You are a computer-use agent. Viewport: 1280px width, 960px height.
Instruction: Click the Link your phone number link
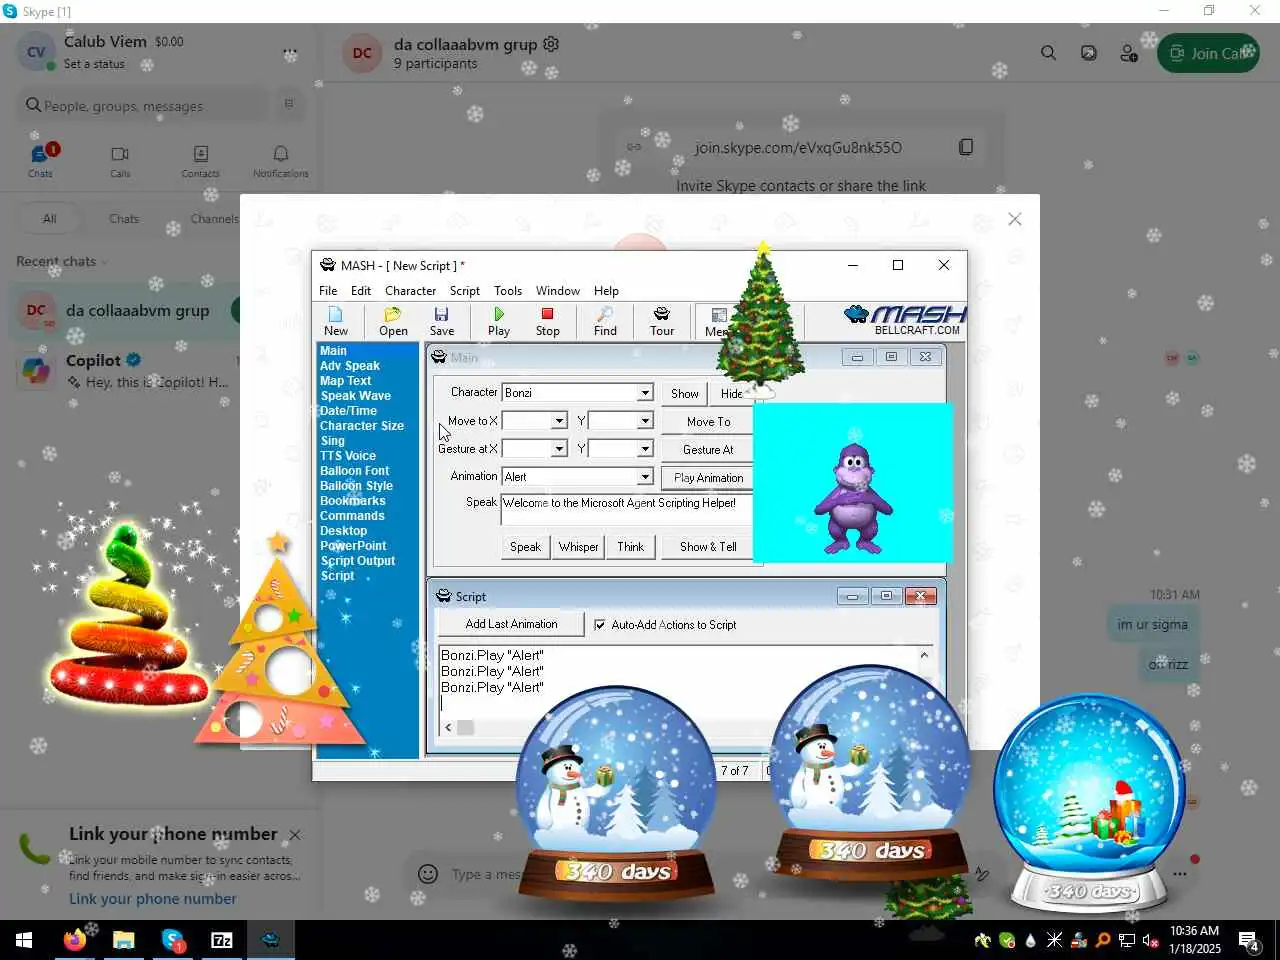[x=152, y=899]
